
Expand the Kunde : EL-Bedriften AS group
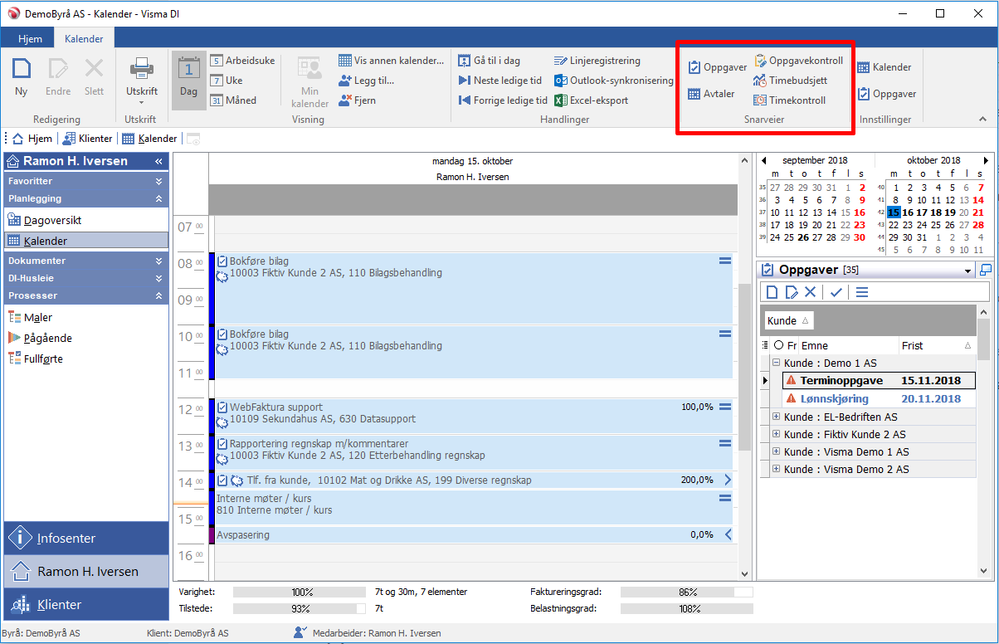point(776,417)
